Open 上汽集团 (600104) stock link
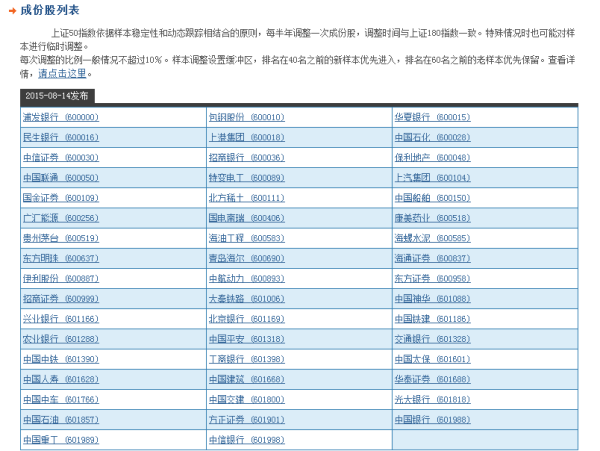The width and height of the screenshot is (600, 451). pos(432,178)
